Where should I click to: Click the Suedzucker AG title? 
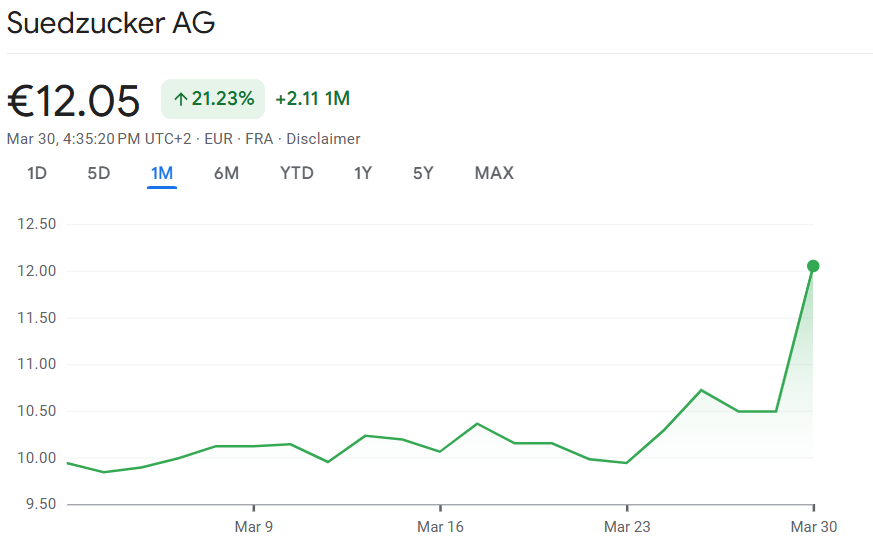point(111,24)
